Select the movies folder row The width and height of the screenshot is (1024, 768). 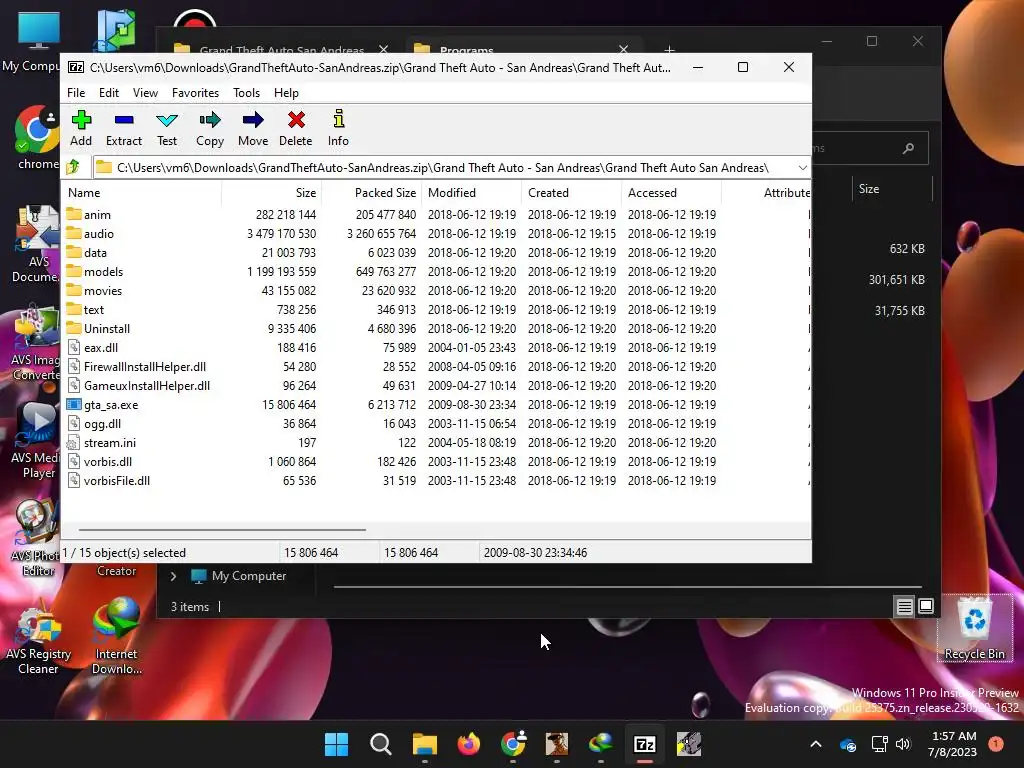tap(436, 291)
